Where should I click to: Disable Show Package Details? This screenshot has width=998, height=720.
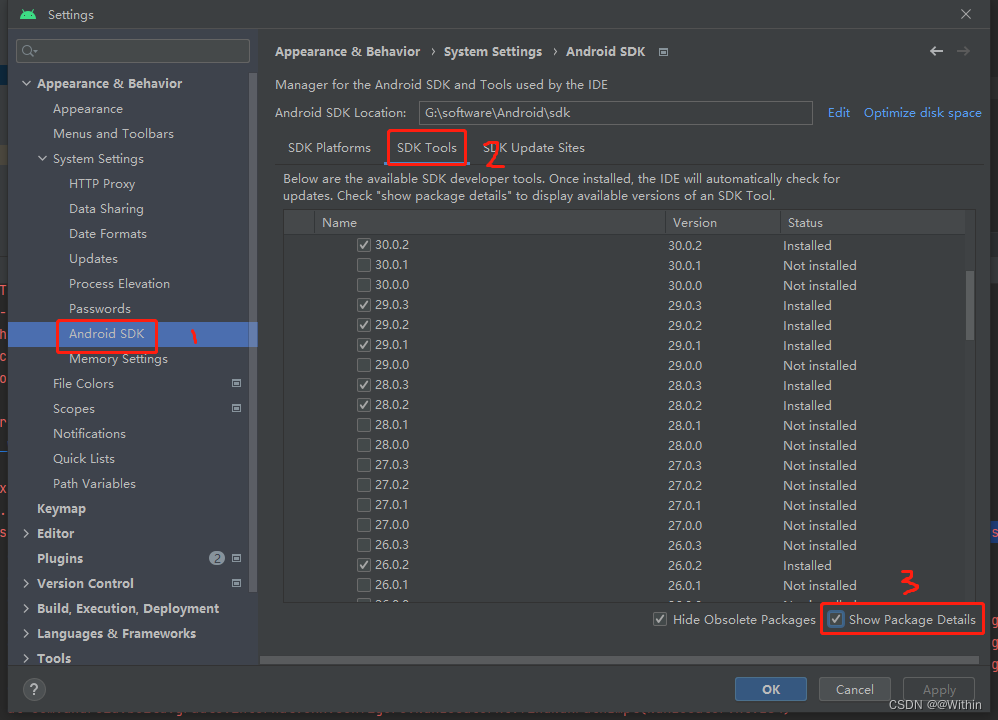point(836,619)
